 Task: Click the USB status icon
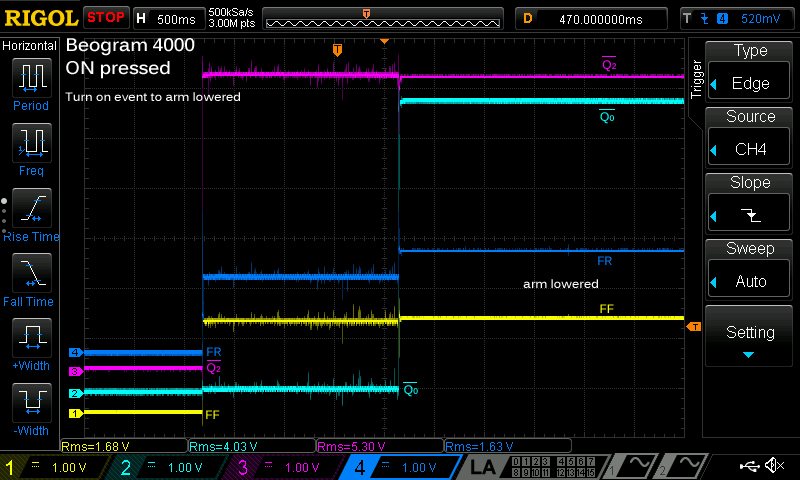[x=748, y=466]
